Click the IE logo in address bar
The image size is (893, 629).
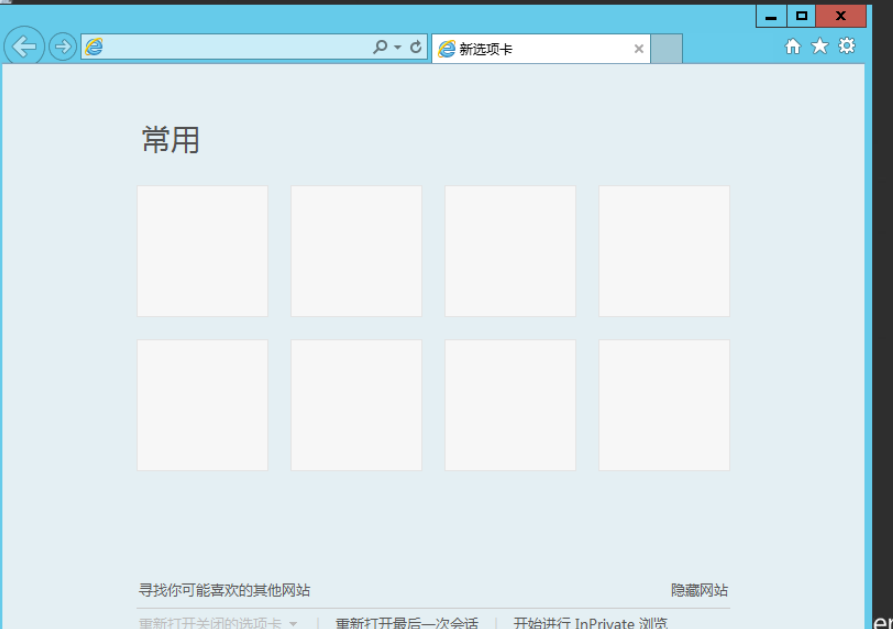pos(94,47)
